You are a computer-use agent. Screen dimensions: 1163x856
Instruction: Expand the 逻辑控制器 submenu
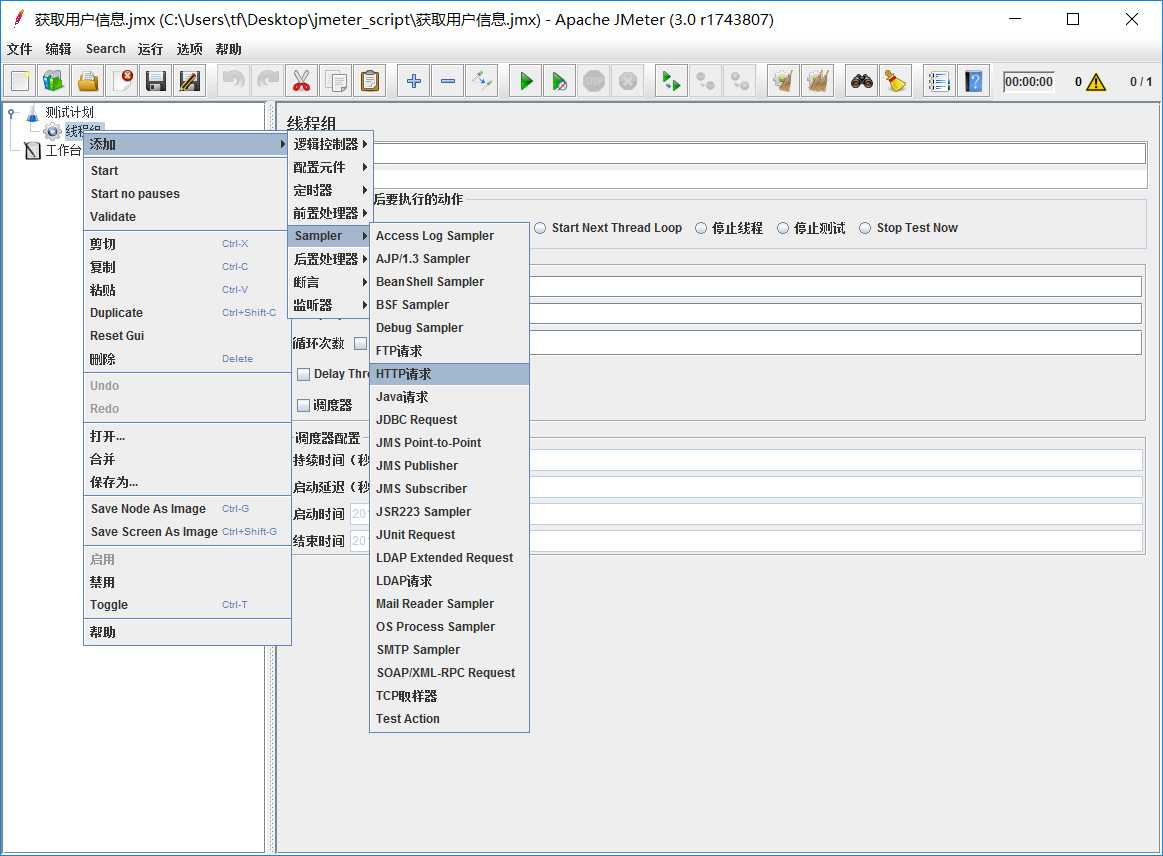pos(329,144)
